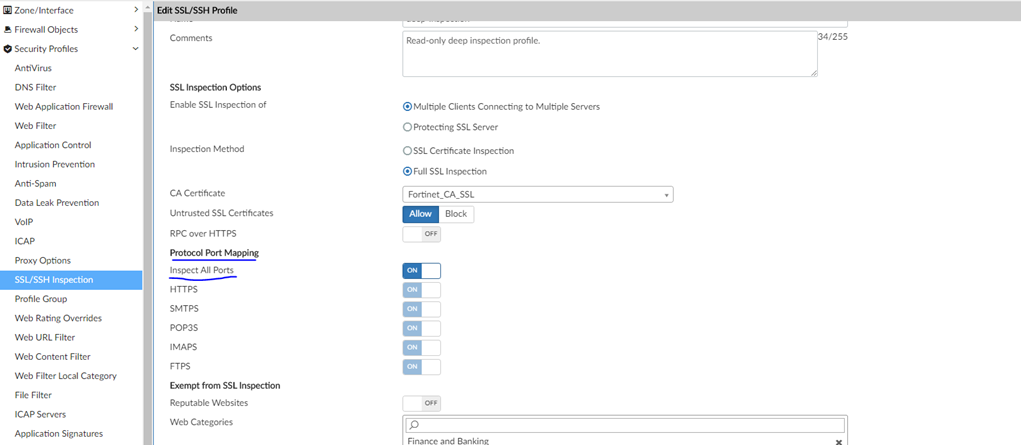Expand the Zone/Interface submenu arrow
Viewport: 1021px width, 445px height.
click(x=136, y=10)
